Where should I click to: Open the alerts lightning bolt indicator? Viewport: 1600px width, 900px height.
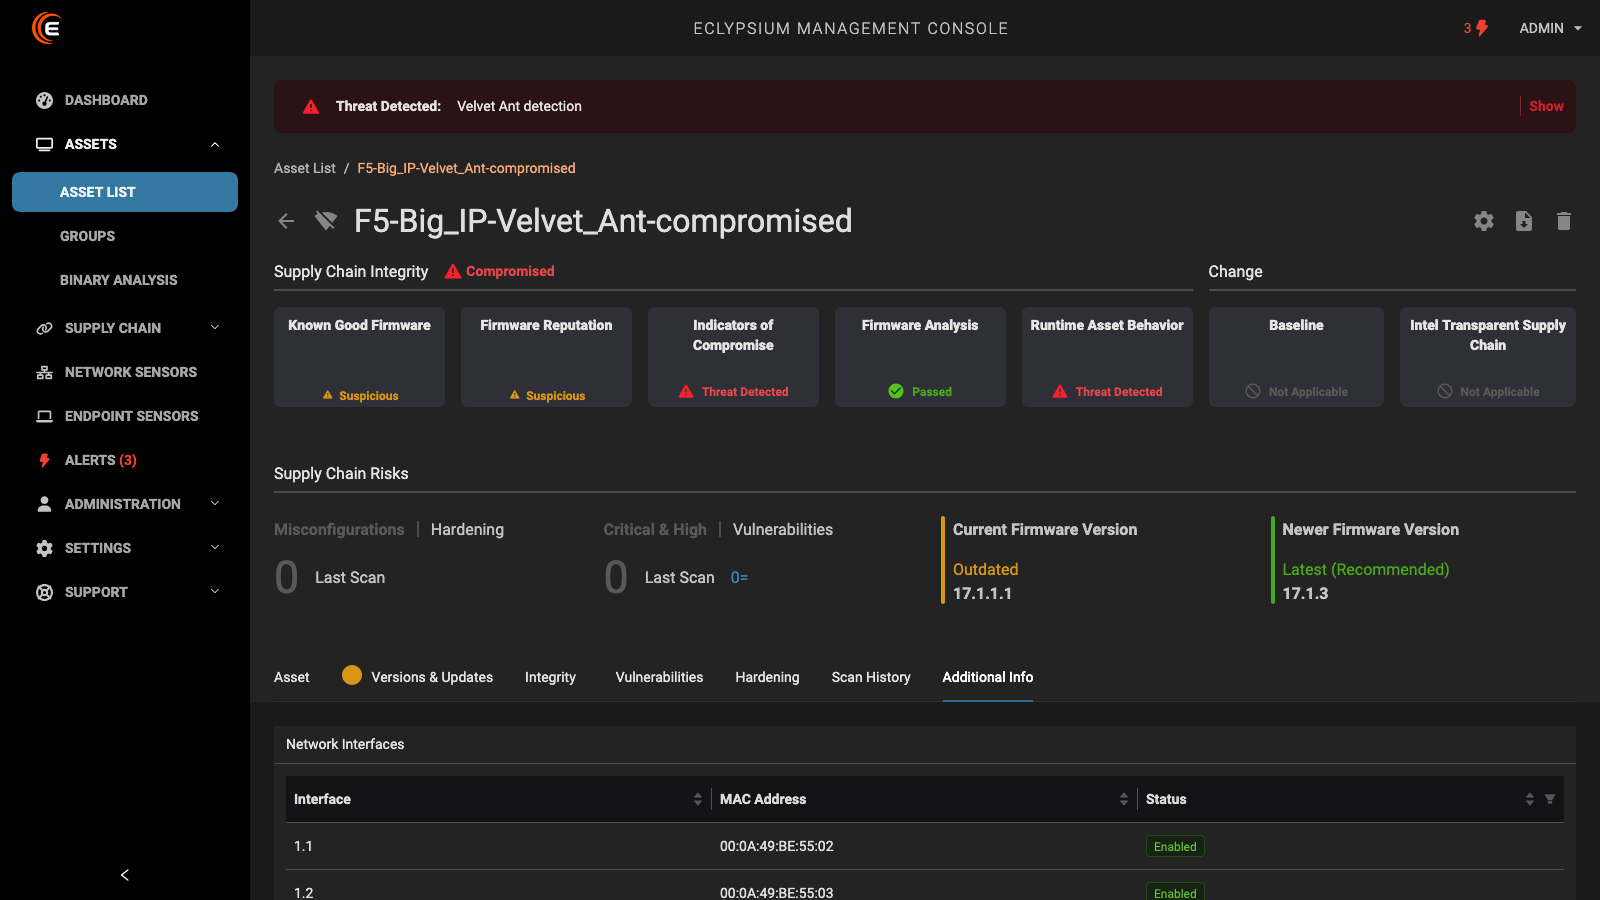tap(1481, 28)
